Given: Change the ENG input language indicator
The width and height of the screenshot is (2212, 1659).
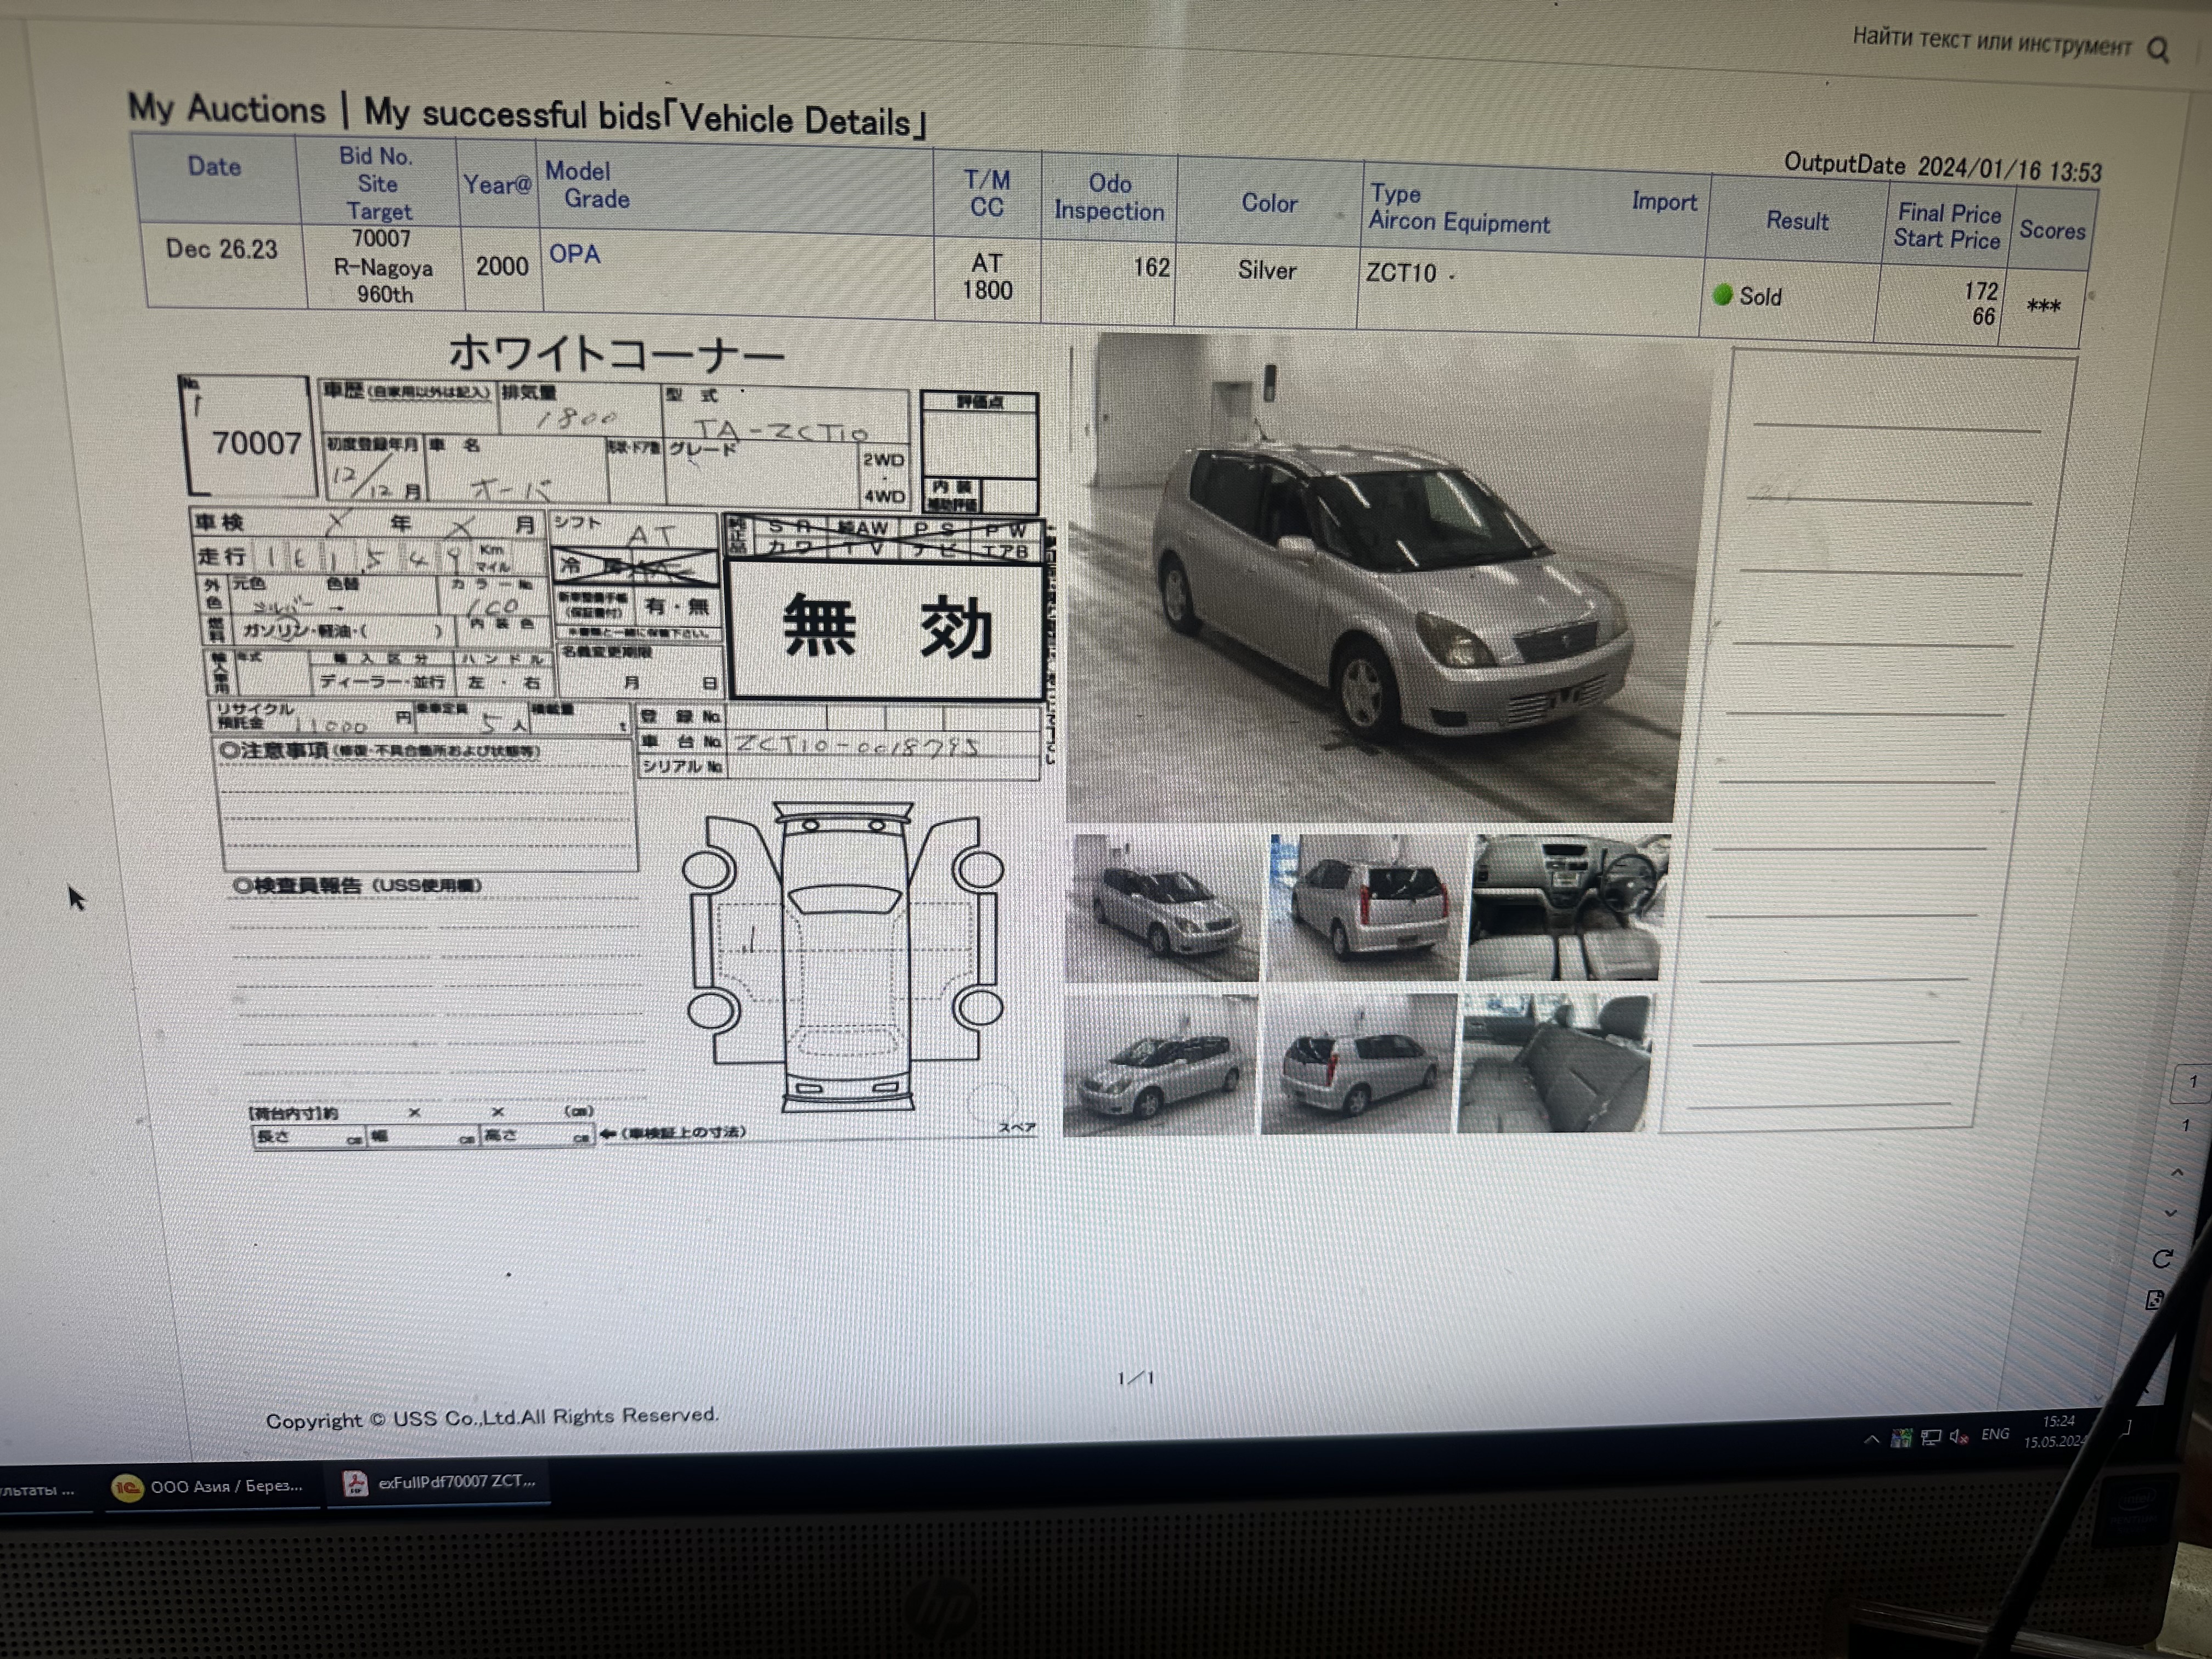Looking at the screenshot, I should [1995, 1434].
